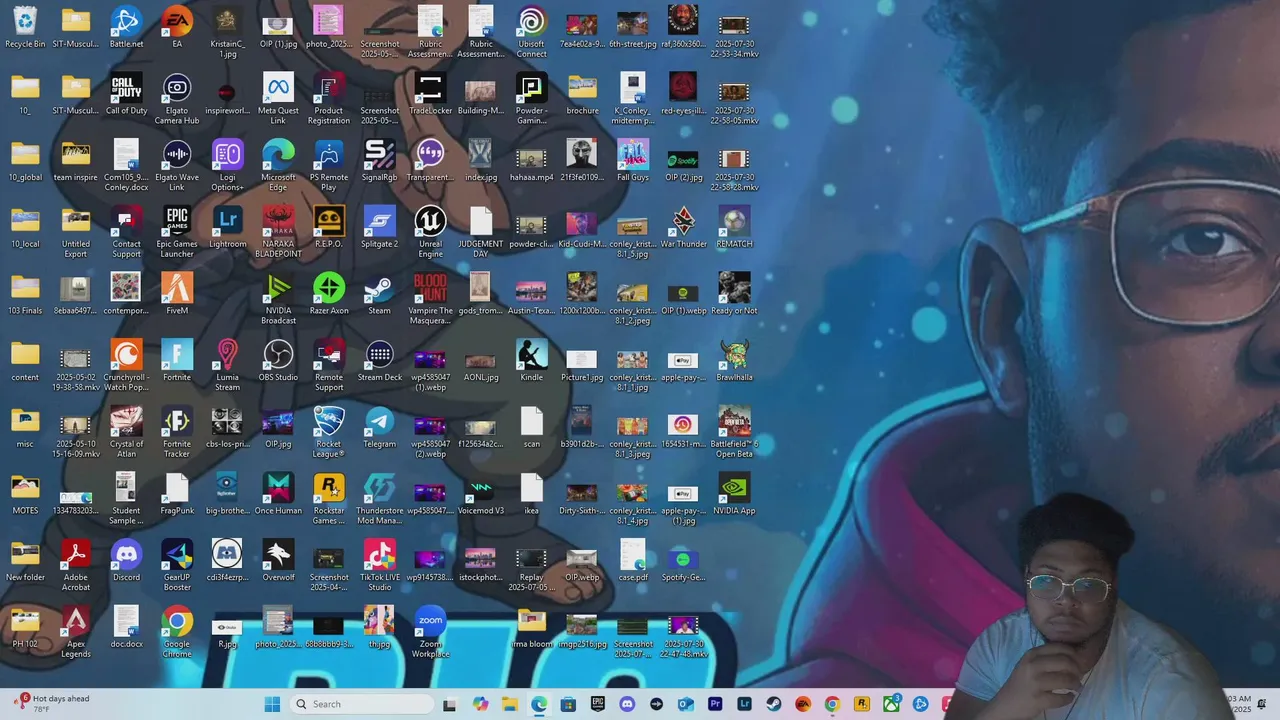1280x720 pixels.
Task: Open the 'New folder' desktop folder
Action: click(25, 560)
